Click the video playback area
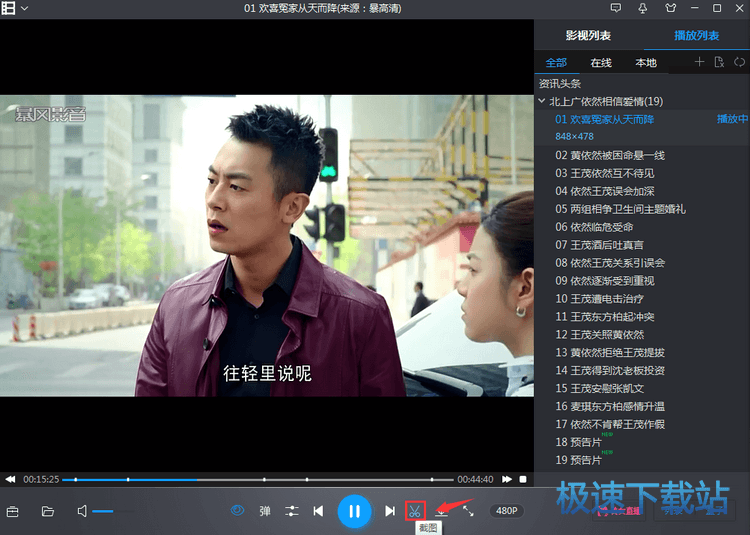This screenshot has height=535, width=750. click(x=267, y=245)
